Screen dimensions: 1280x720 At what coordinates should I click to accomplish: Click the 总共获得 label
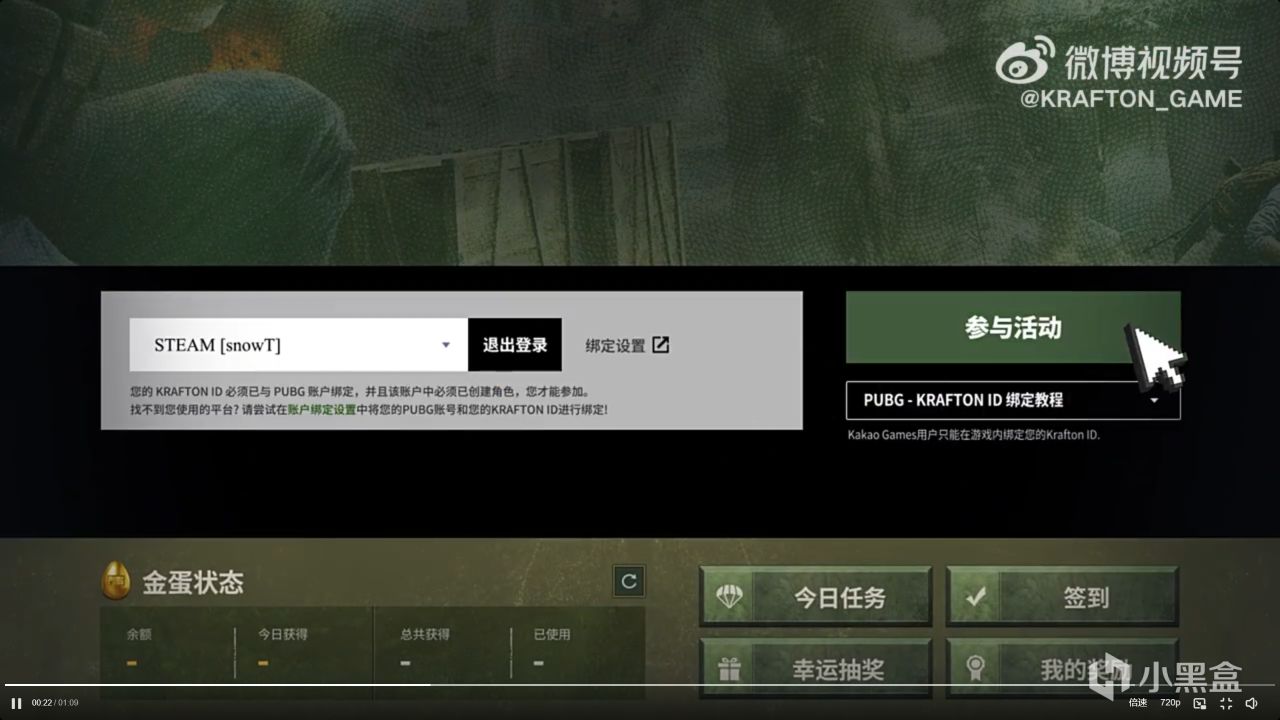pyautogui.click(x=425, y=634)
